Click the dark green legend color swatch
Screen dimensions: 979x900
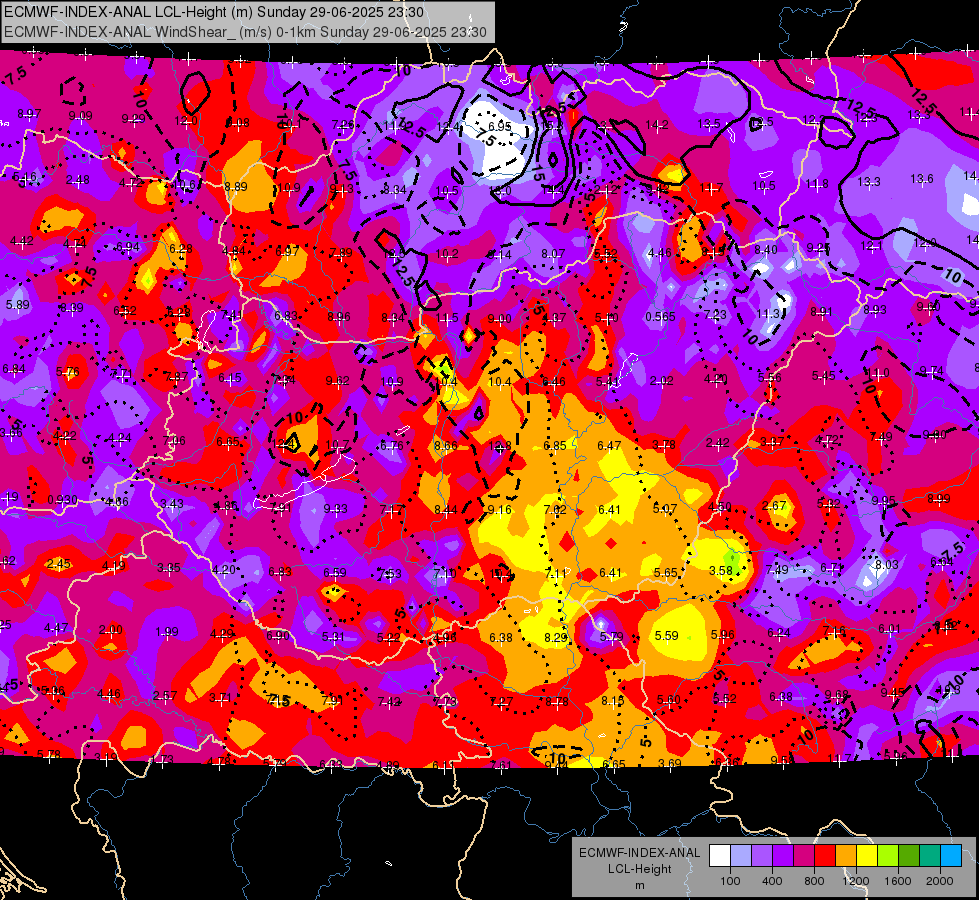pyautogui.click(x=909, y=856)
